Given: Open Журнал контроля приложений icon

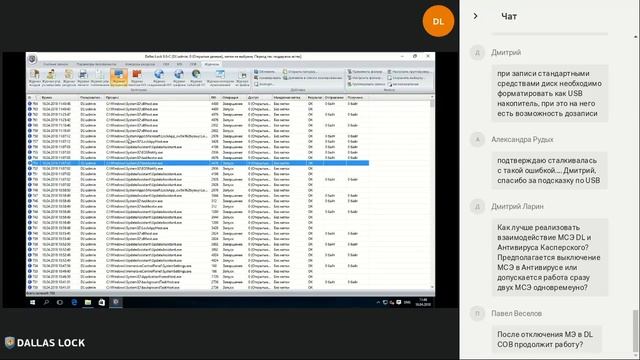Looking at the screenshot, I should click(220, 78).
